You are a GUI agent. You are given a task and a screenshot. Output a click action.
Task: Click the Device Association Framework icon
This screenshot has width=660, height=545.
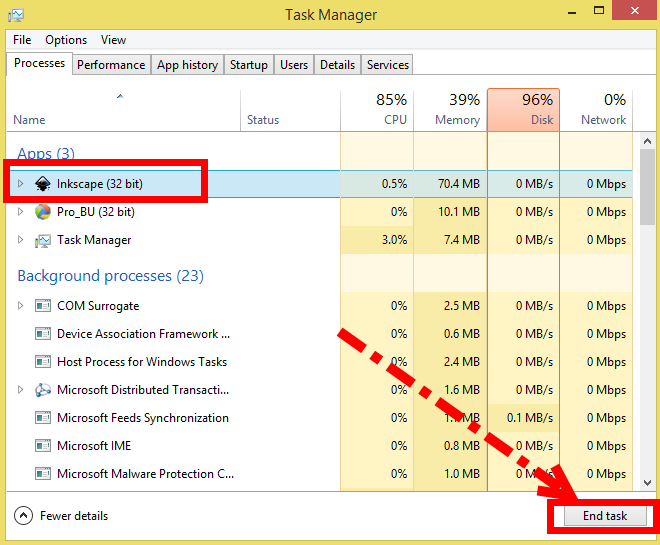click(43, 334)
